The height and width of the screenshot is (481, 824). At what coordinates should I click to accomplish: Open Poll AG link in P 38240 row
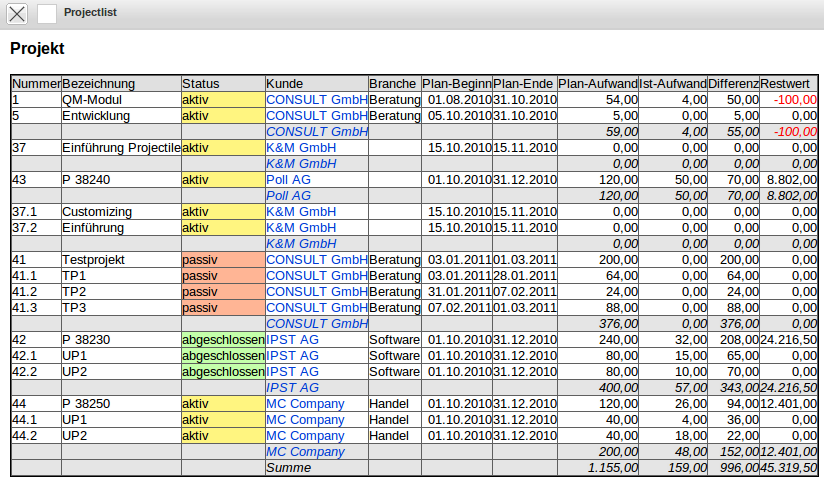288,180
